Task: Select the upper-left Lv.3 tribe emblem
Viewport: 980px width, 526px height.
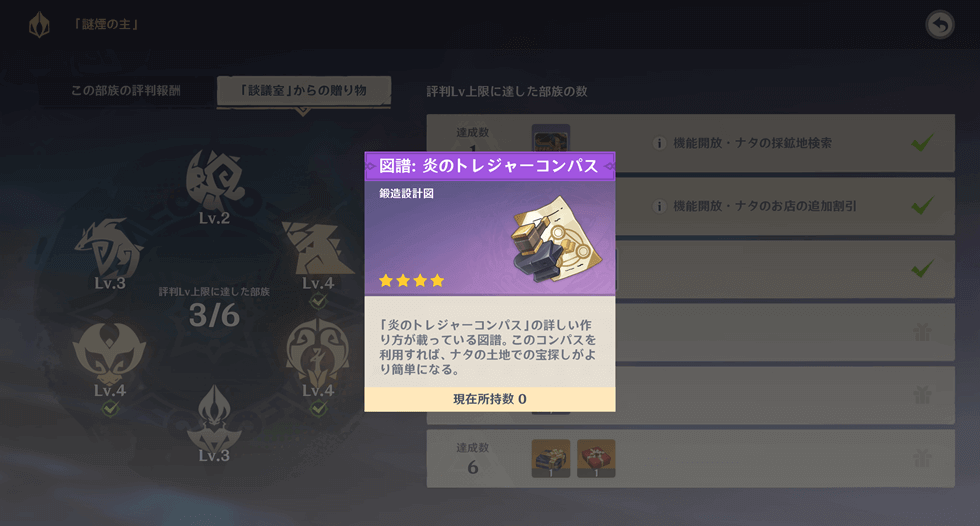Action: coord(109,248)
